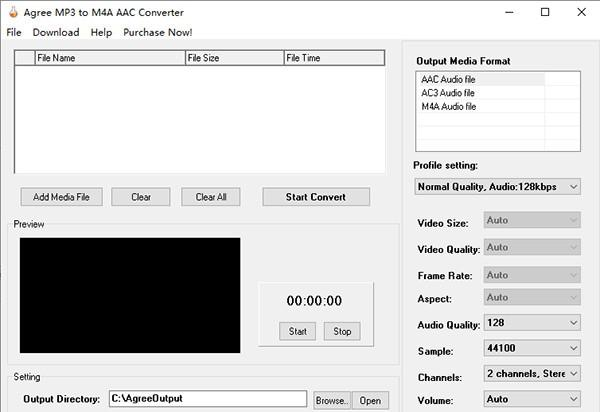This screenshot has height=412, width=600.
Task: Open the output directory folder
Action: [370, 401]
